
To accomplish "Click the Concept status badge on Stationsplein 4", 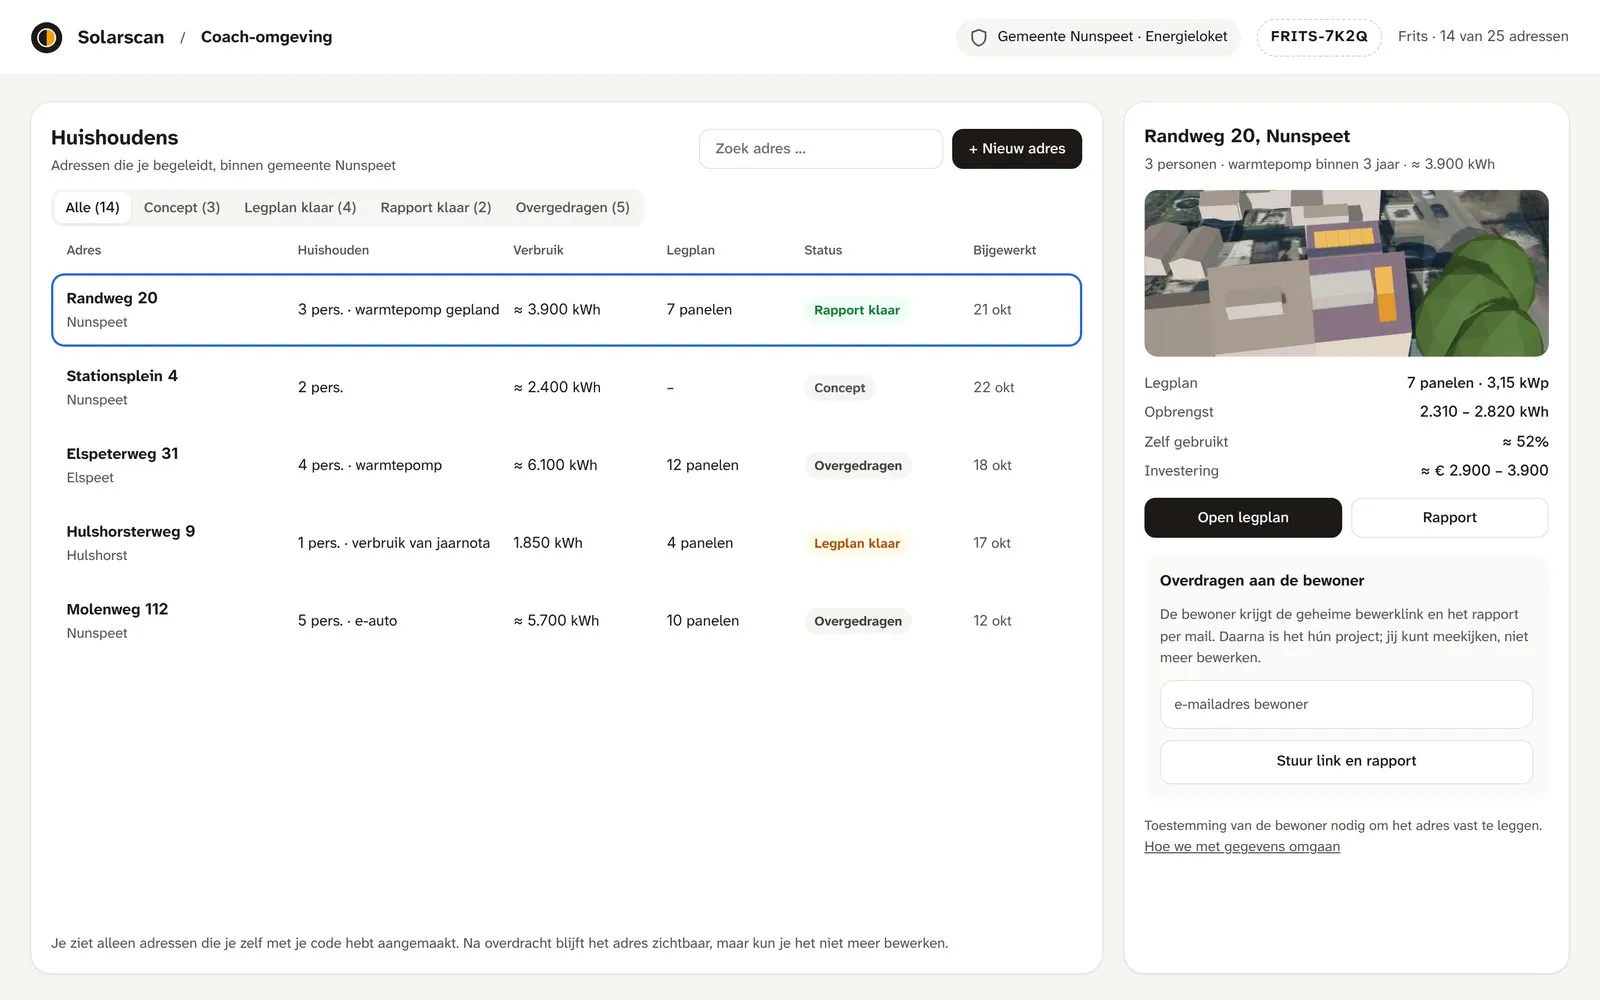I will (x=840, y=388).
